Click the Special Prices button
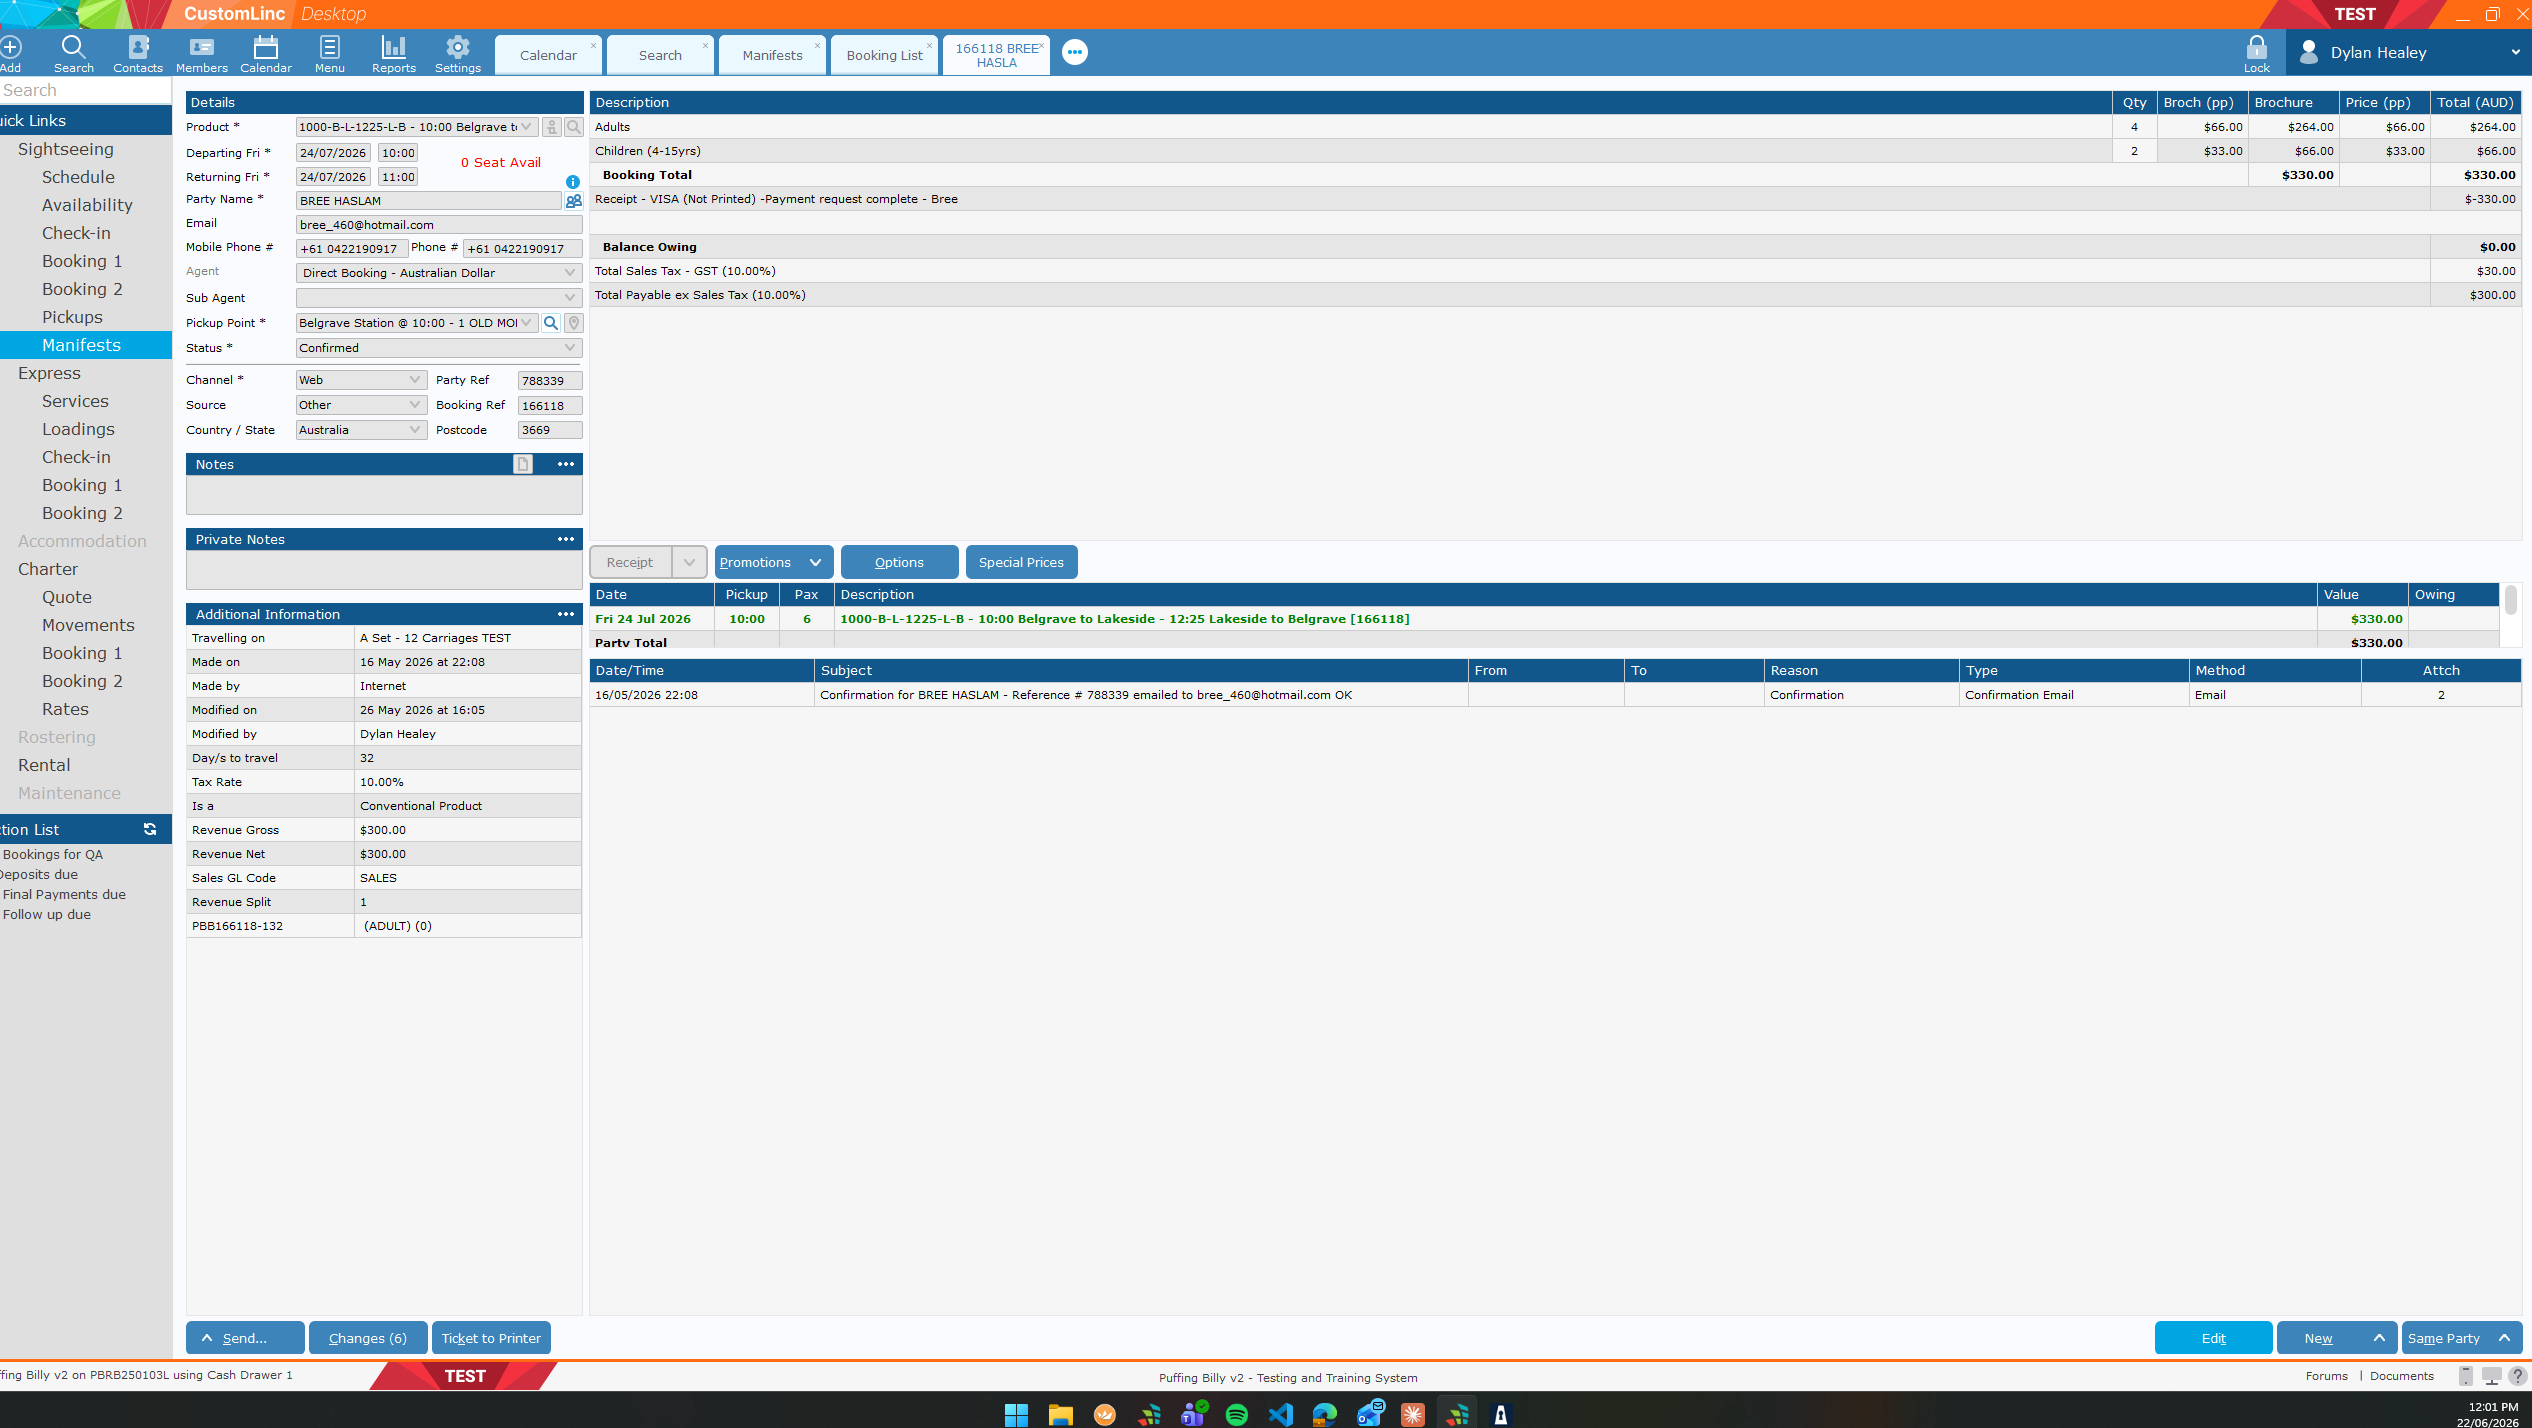Image resolution: width=2532 pixels, height=1428 pixels. (1021, 562)
